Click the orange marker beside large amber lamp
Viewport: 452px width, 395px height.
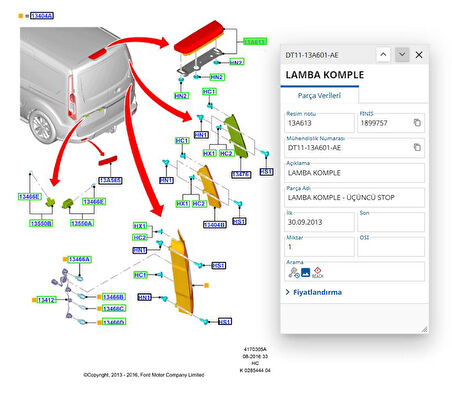pyautogui.click(x=206, y=285)
